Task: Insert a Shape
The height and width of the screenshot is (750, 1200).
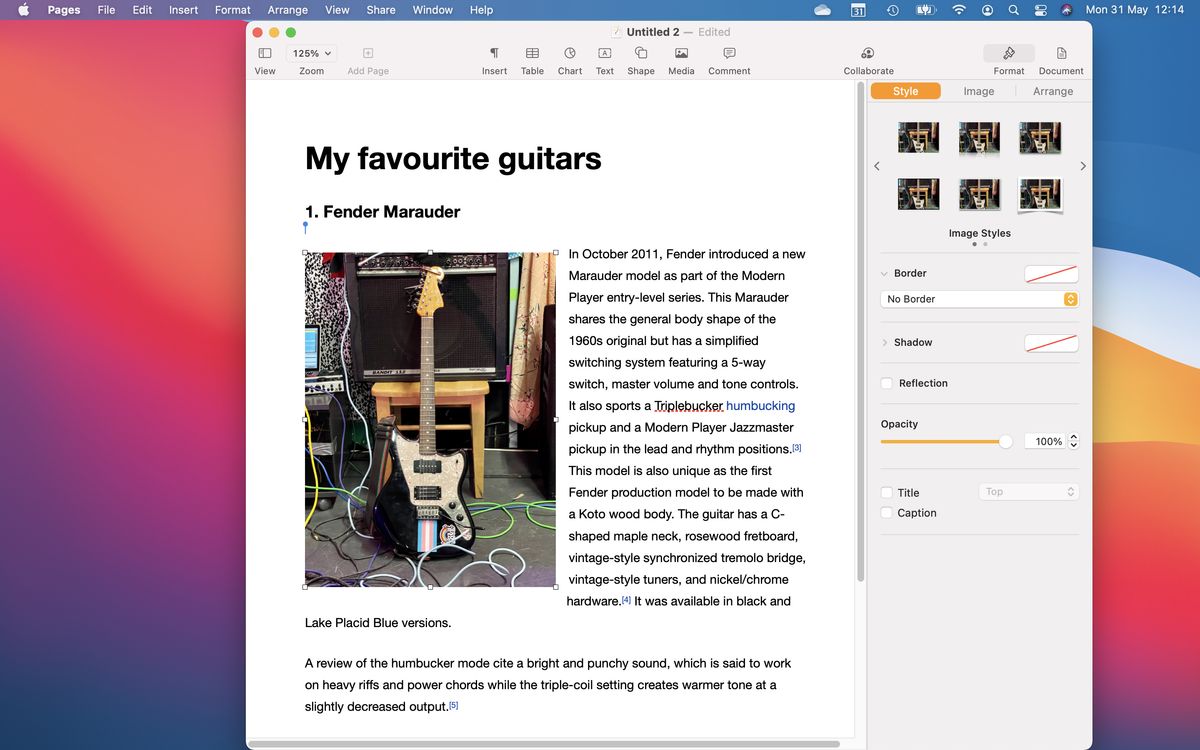Action: pyautogui.click(x=640, y=58)
